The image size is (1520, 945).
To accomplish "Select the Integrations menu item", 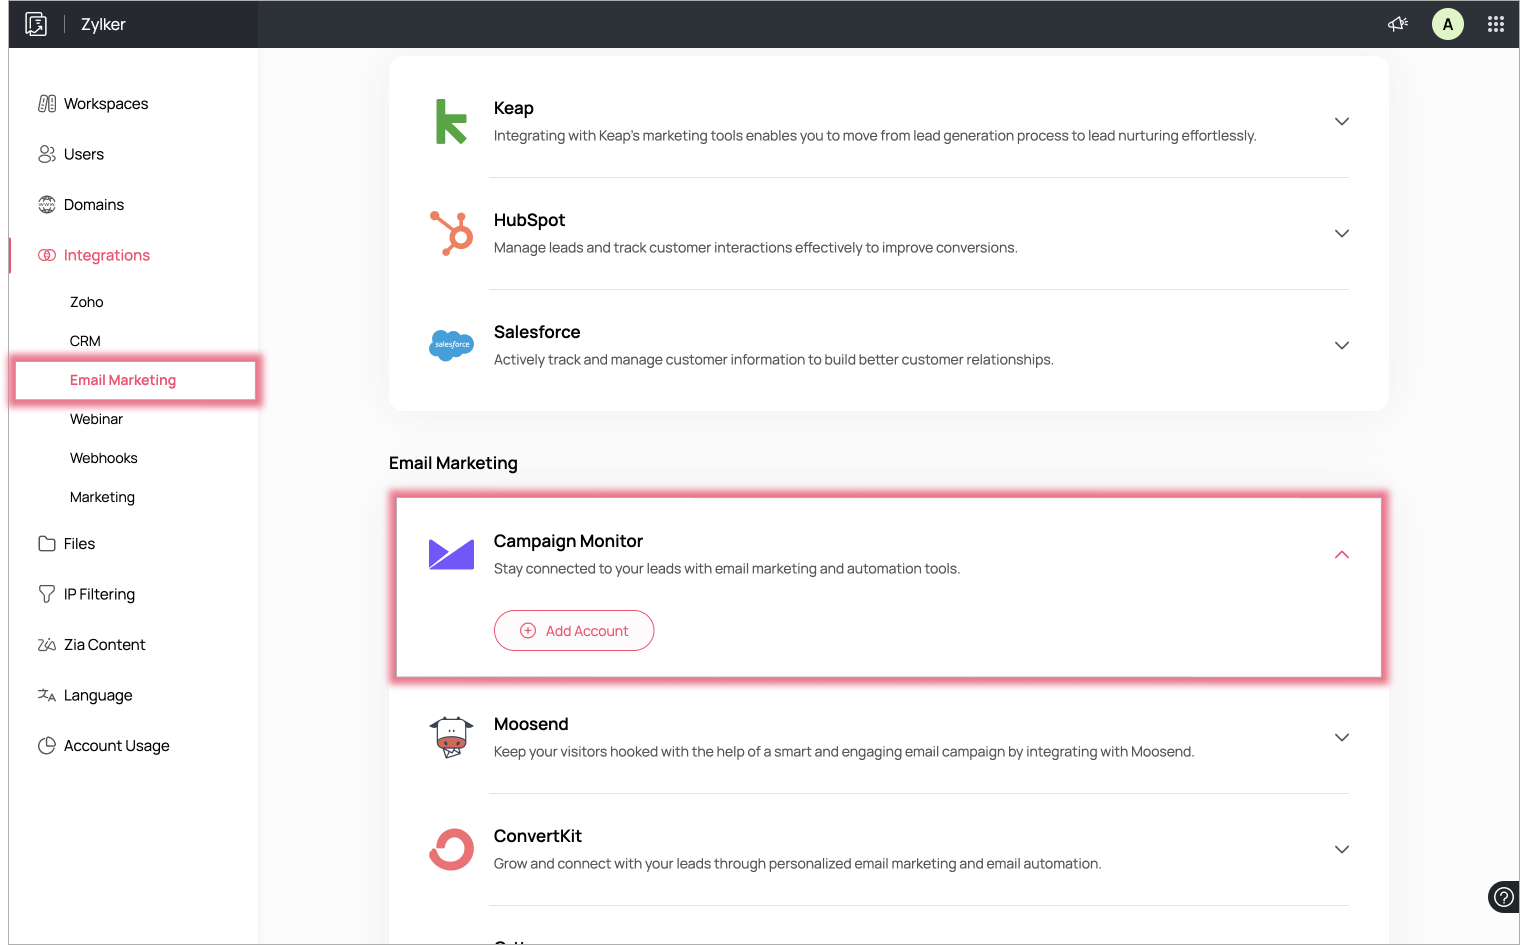I will pos(107,255).
